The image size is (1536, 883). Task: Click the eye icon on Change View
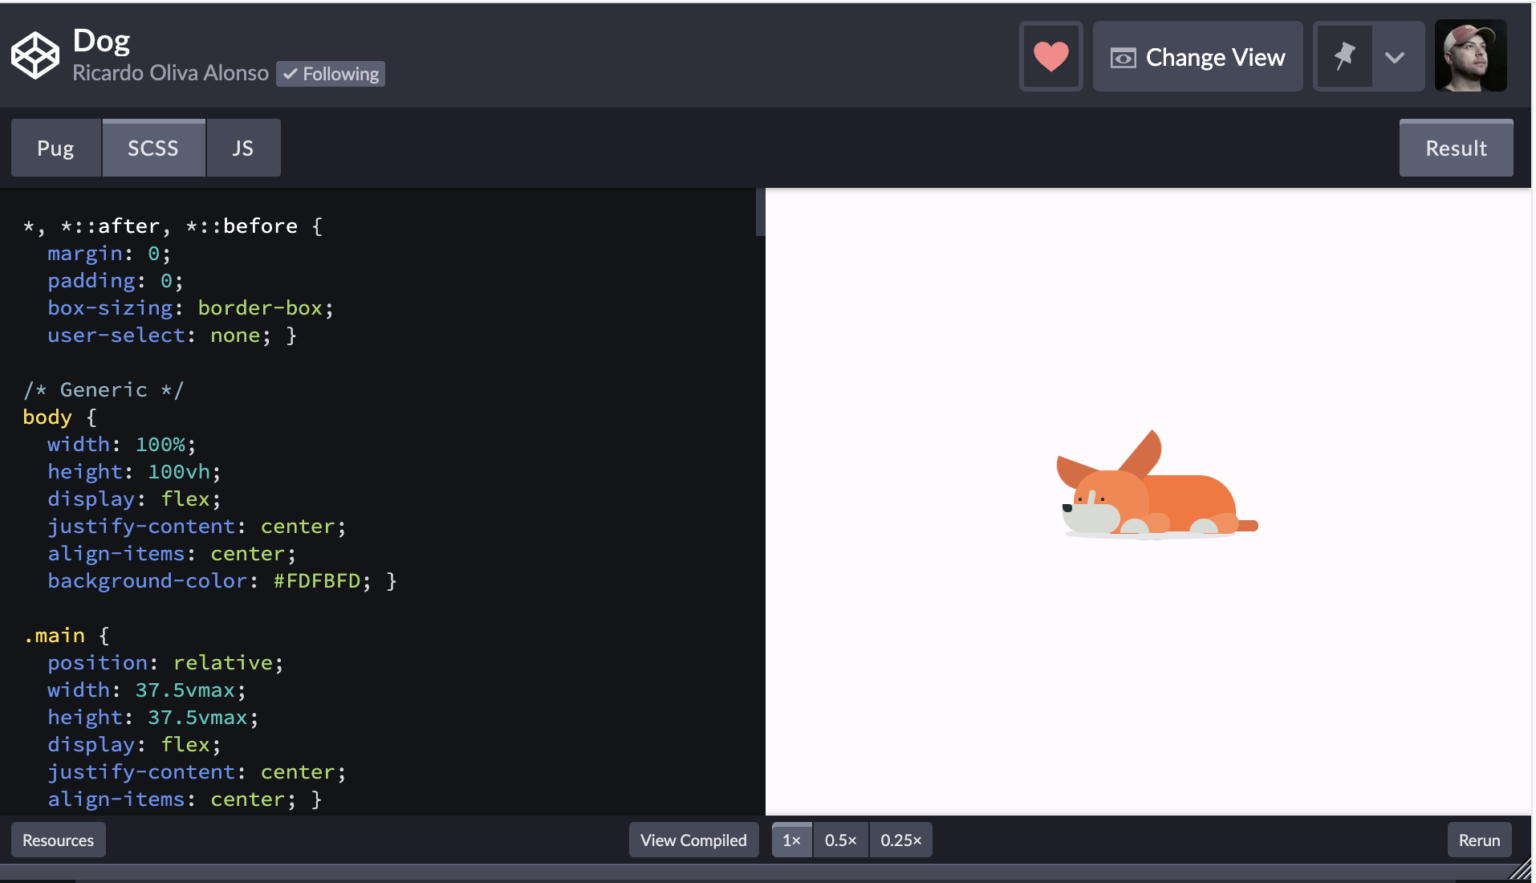click(x=1122, y=57)
